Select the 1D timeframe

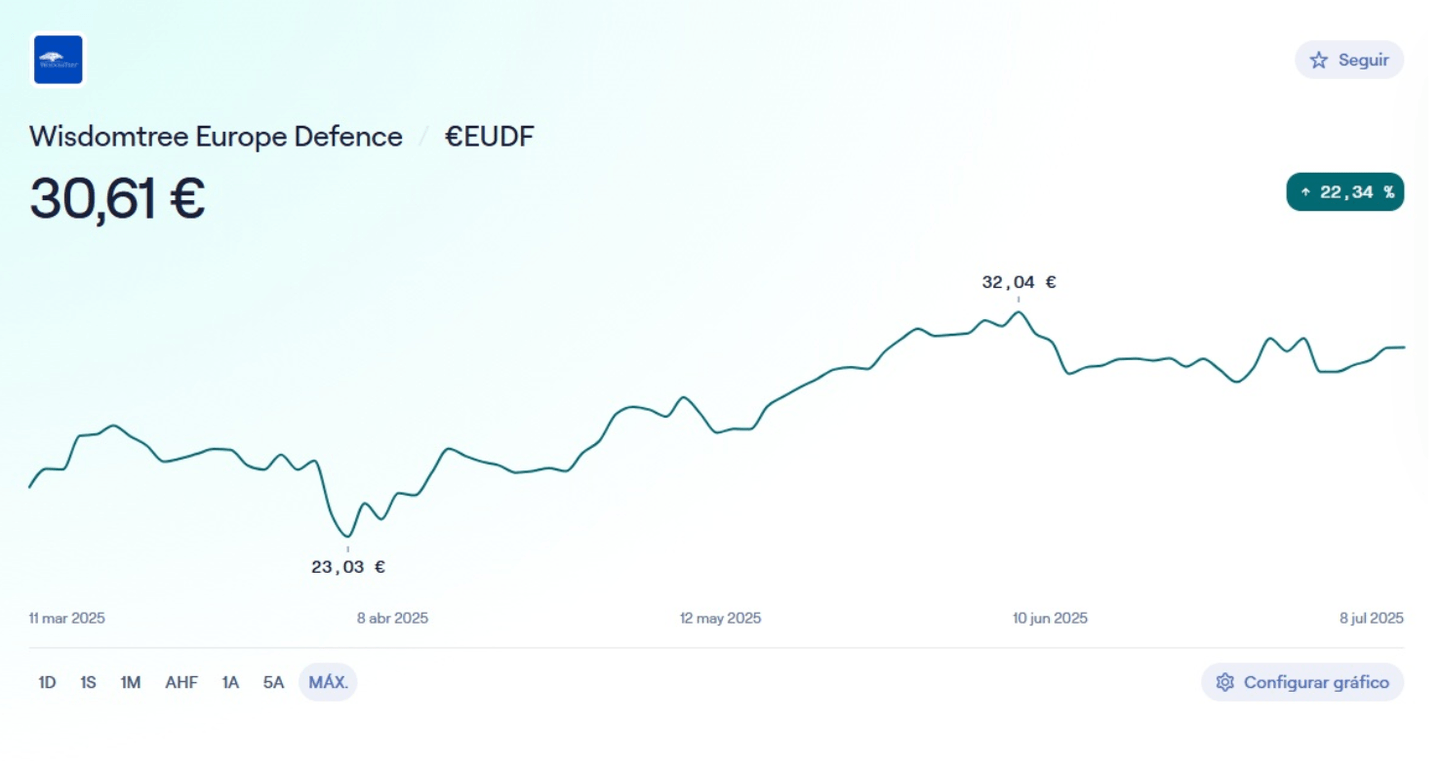pyautogui.click(x=46, y=682)
